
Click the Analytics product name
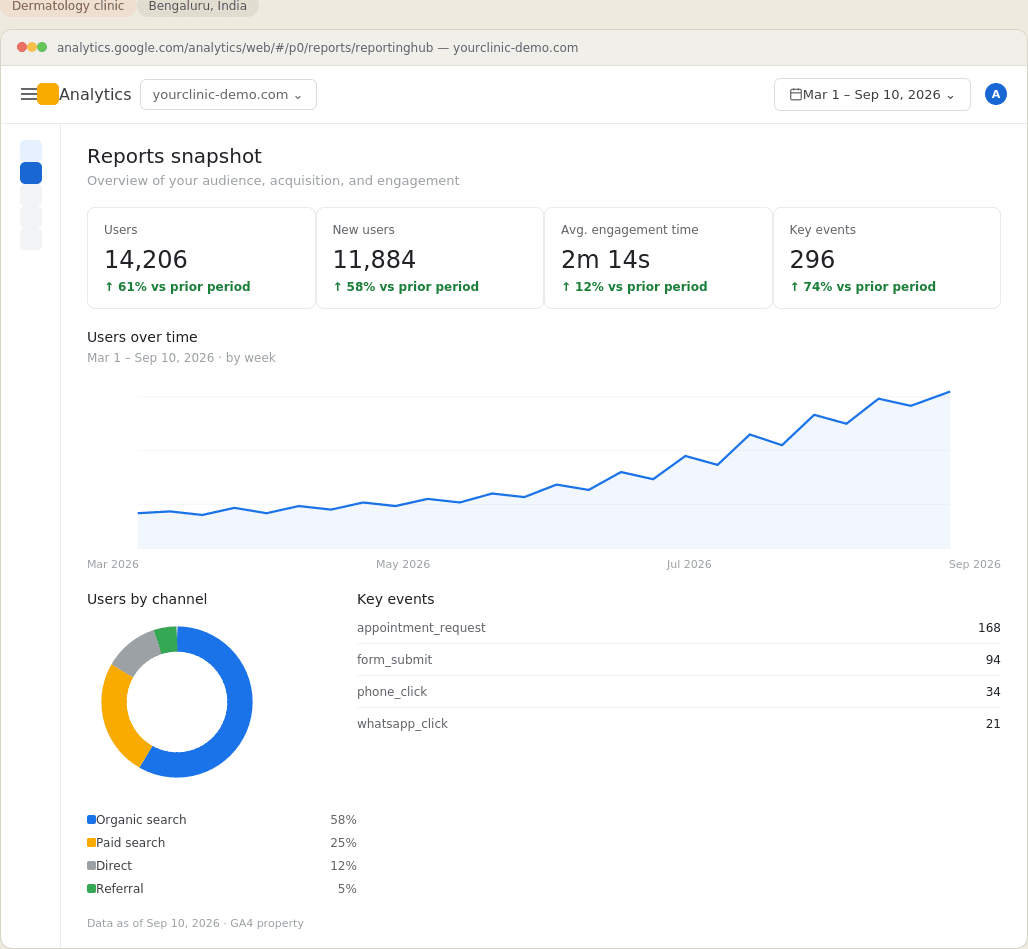(95, 94)
